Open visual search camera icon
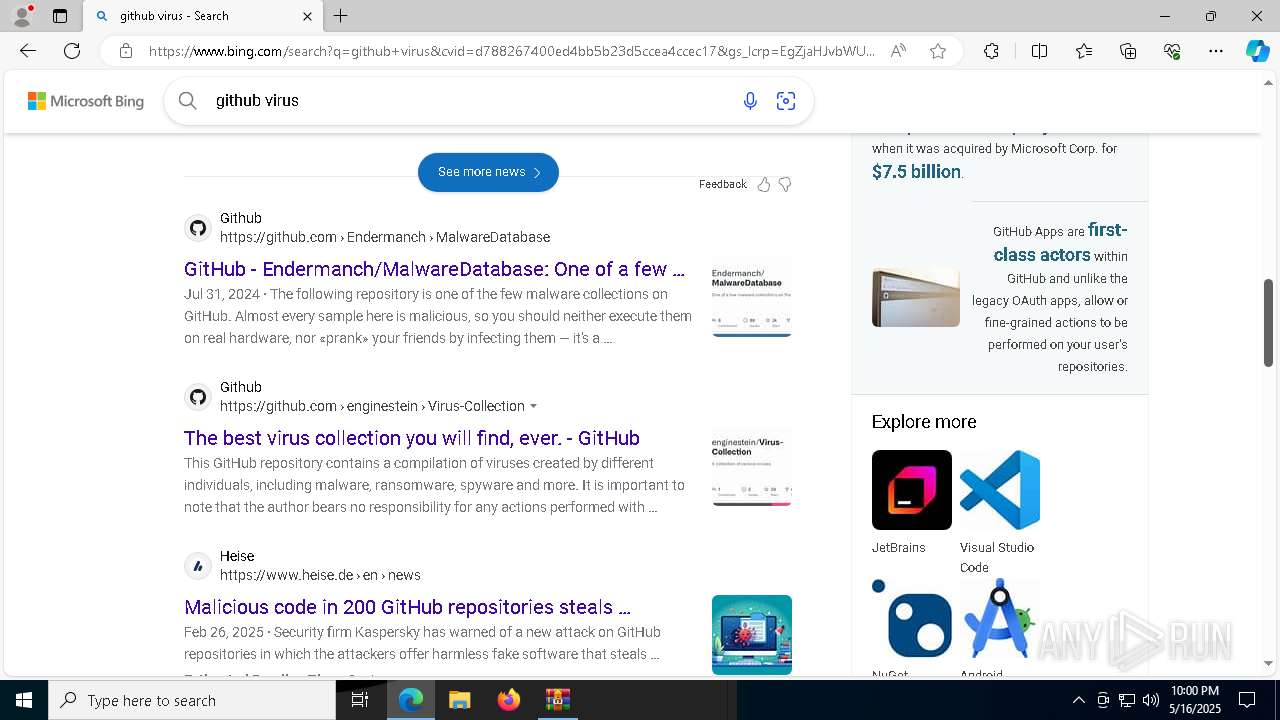Screen dimensions: 1280x720 click(786, 100)
